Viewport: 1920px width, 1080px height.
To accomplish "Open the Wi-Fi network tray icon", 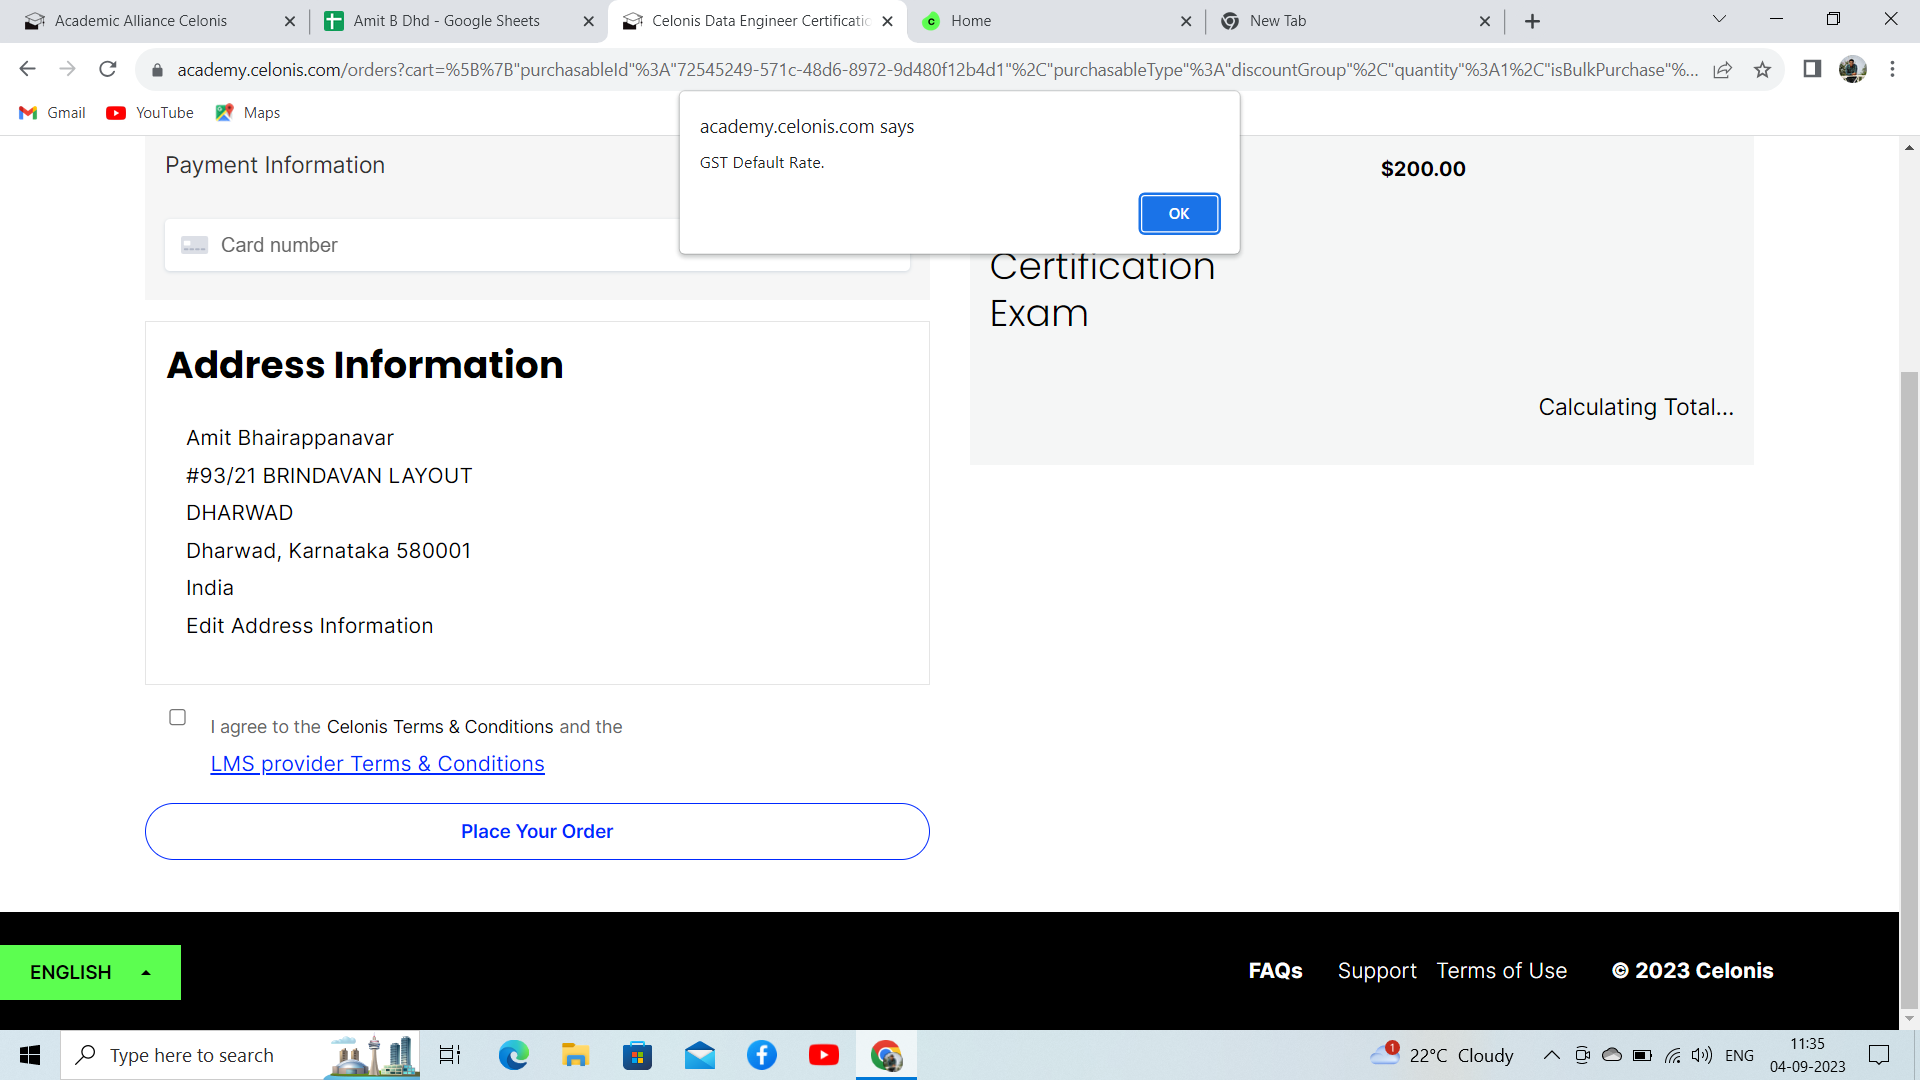I will click(1672, 1055).
